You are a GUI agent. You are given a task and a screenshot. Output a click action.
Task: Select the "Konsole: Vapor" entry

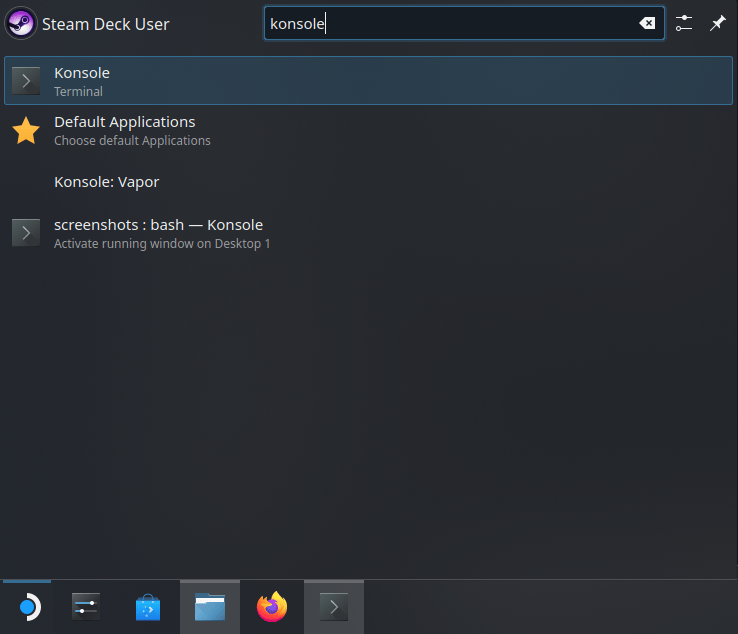pos(106,182)
